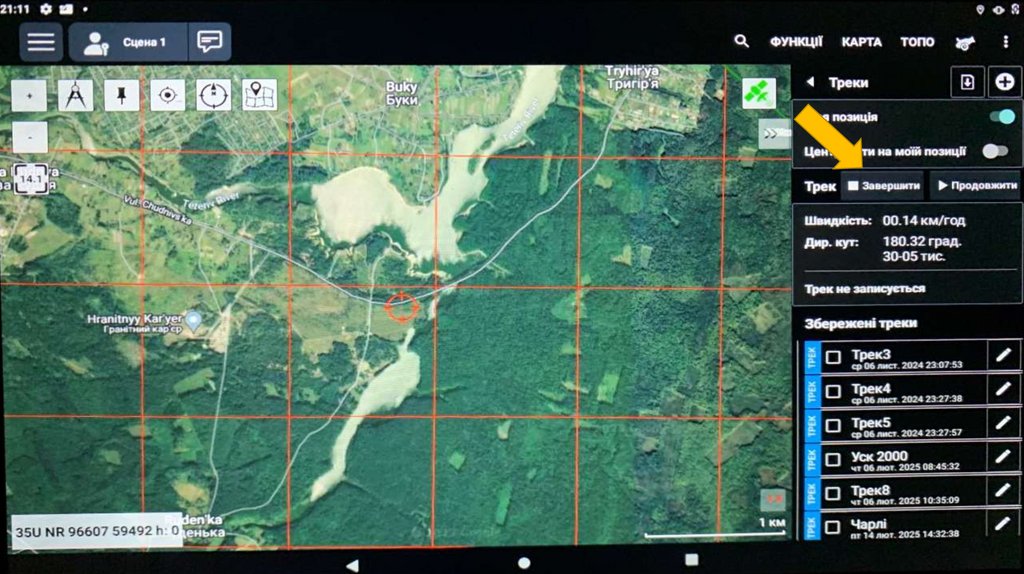The width and height of the screenshot is (1024, 574).
Task: Add a new track with plus icon
Action: coord(1005,82)
